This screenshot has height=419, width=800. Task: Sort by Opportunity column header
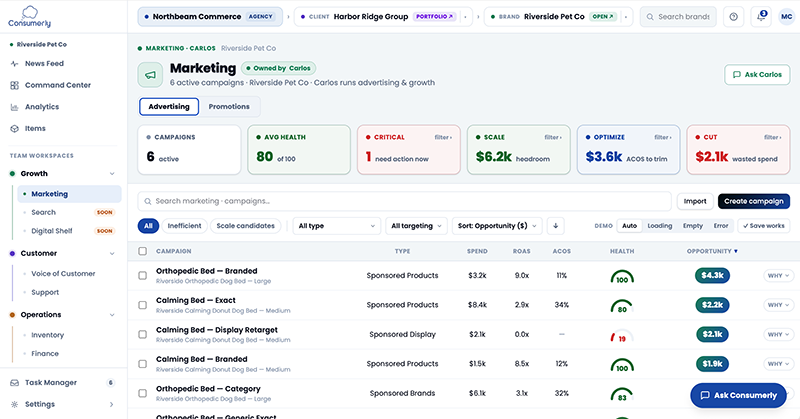[712, 251]
